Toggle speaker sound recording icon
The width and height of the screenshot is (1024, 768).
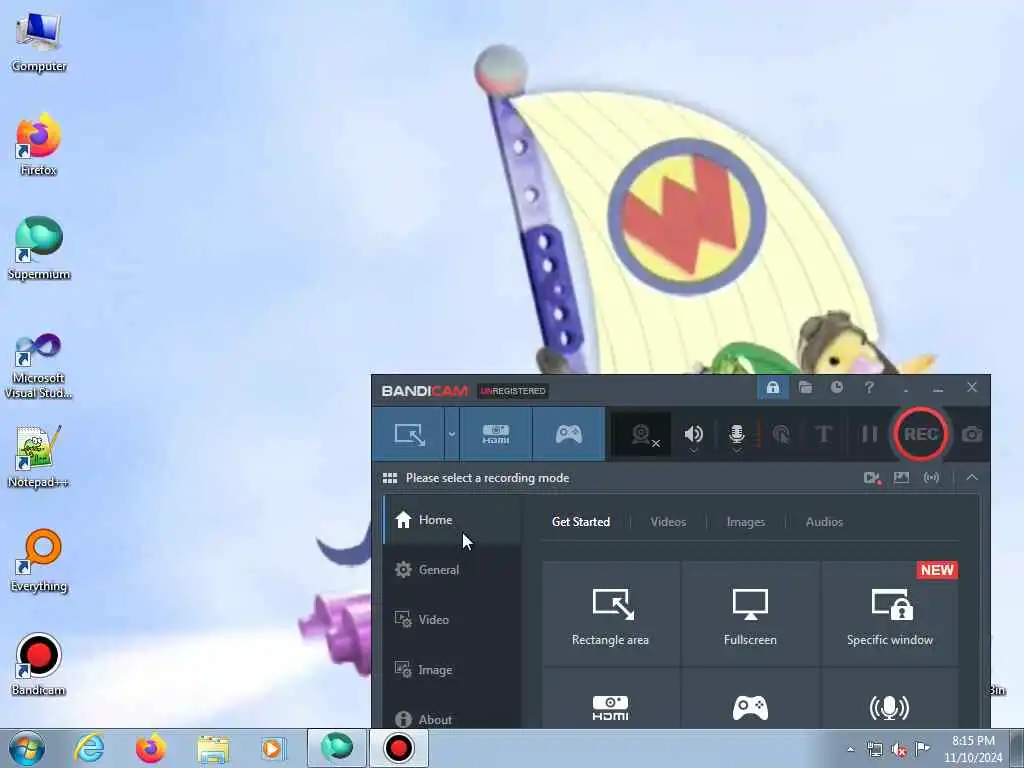(694, 435)
